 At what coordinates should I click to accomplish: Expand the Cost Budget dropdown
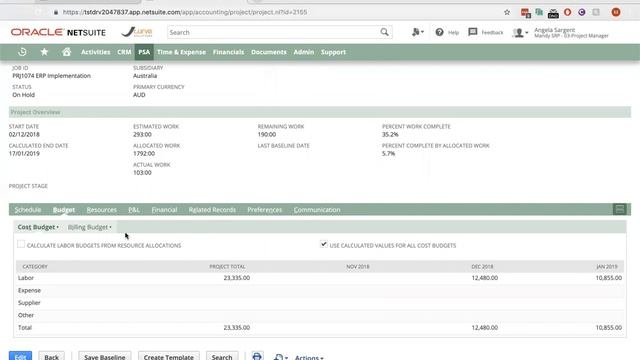(x=38, y=227)
